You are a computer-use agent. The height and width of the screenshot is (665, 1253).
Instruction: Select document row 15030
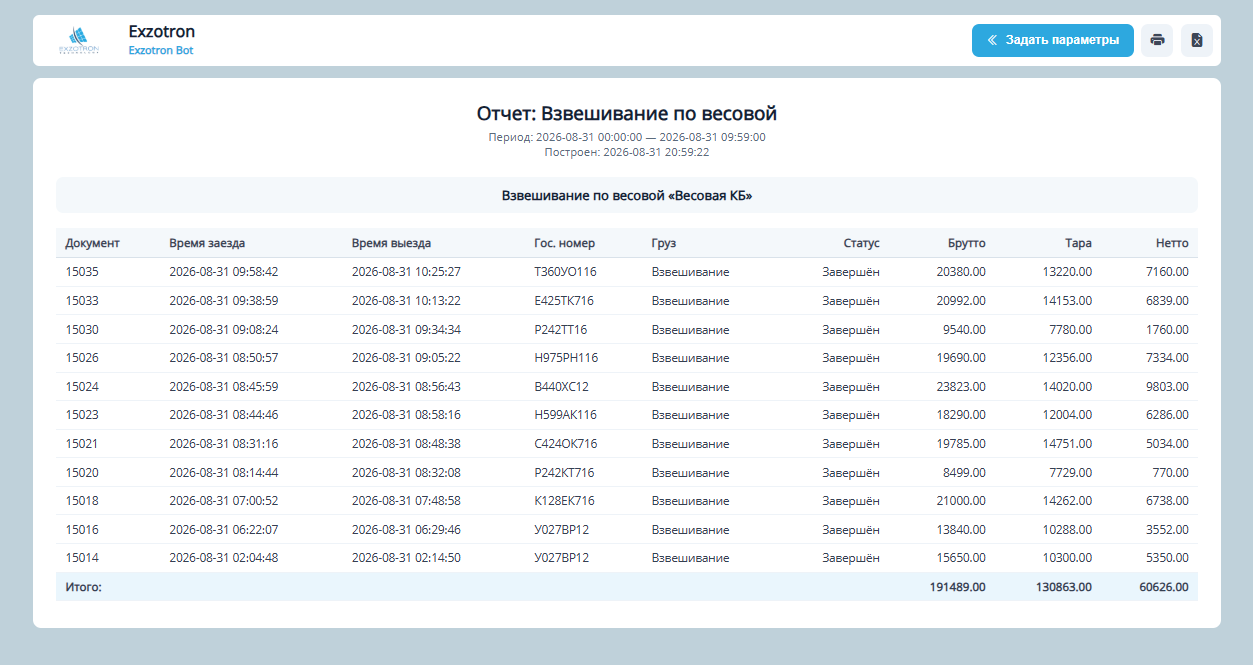pos(627,329)
